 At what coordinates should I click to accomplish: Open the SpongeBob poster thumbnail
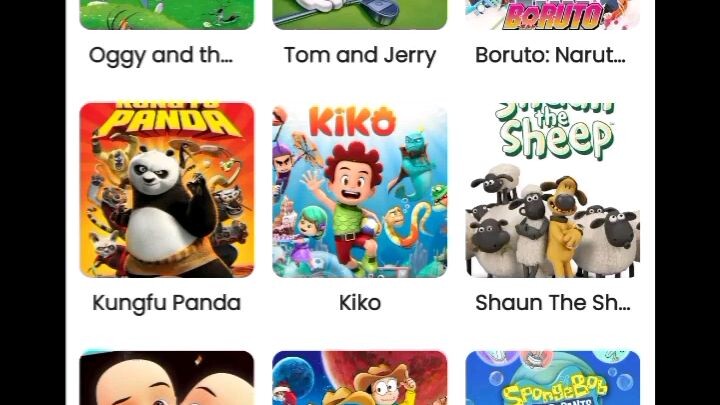point(552,378)
